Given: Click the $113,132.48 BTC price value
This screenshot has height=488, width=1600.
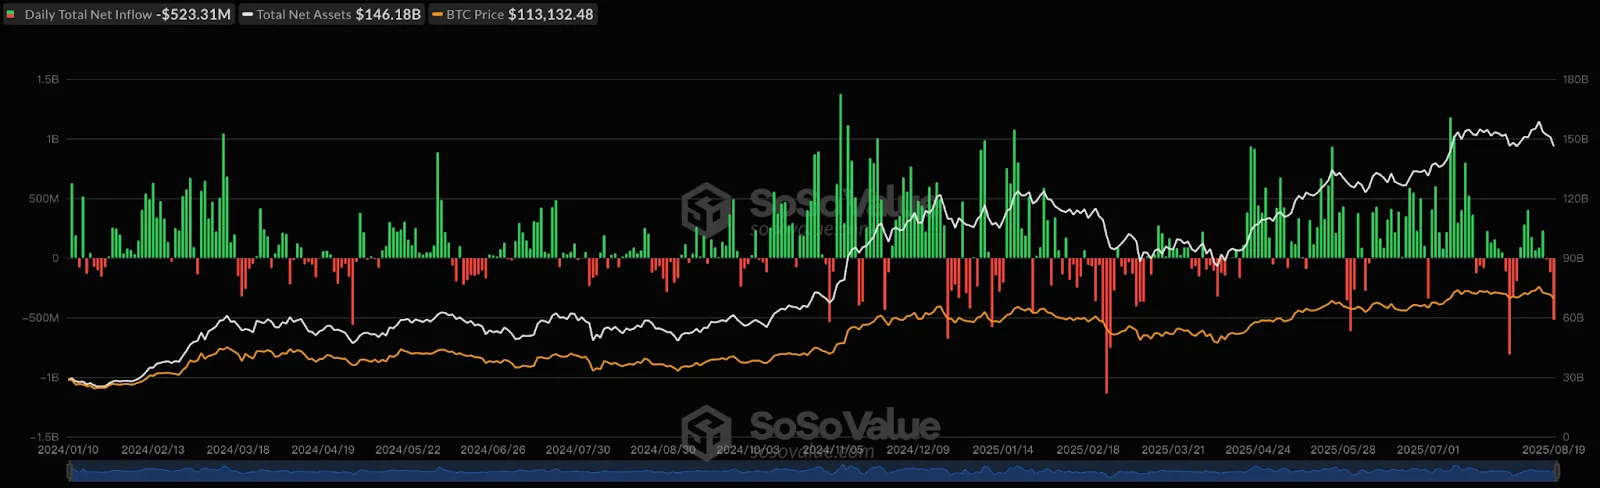Looking at the screenshot, I should pyautogui.click(x=550, y=15).
